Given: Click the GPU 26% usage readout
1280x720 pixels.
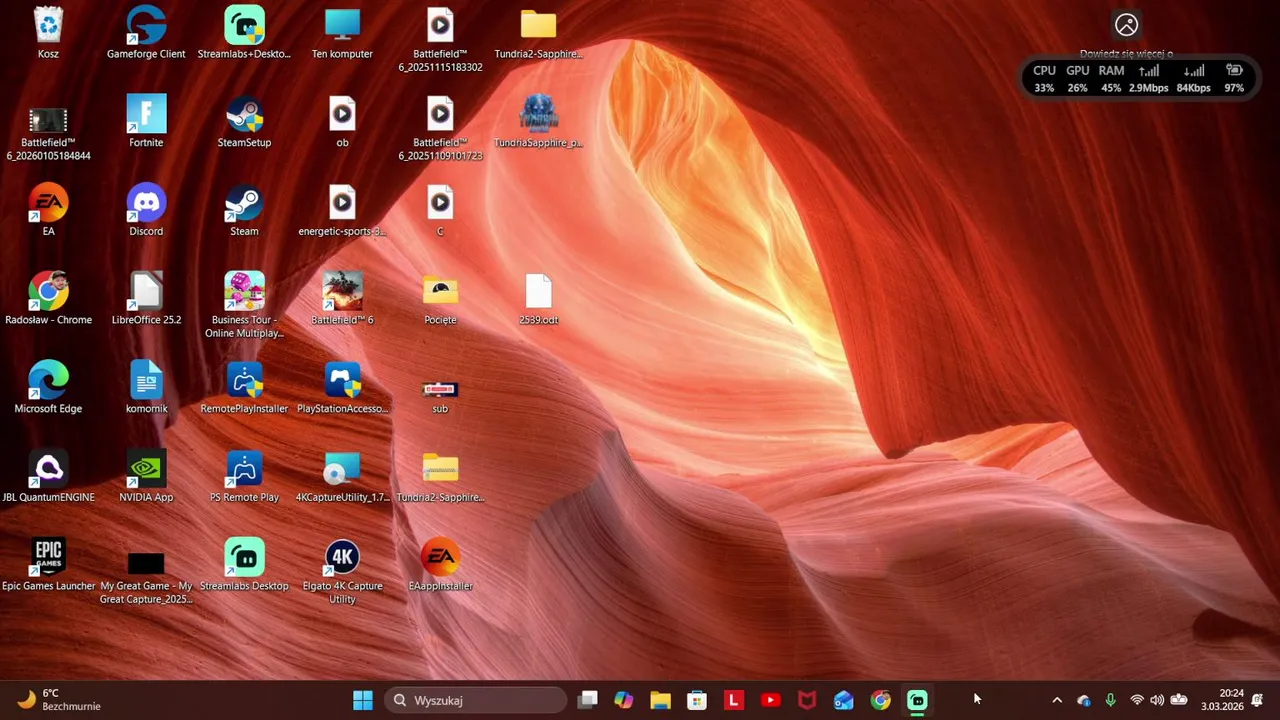Looking at the screenshot, I should pyautogui.click(x=1077, y=79).
